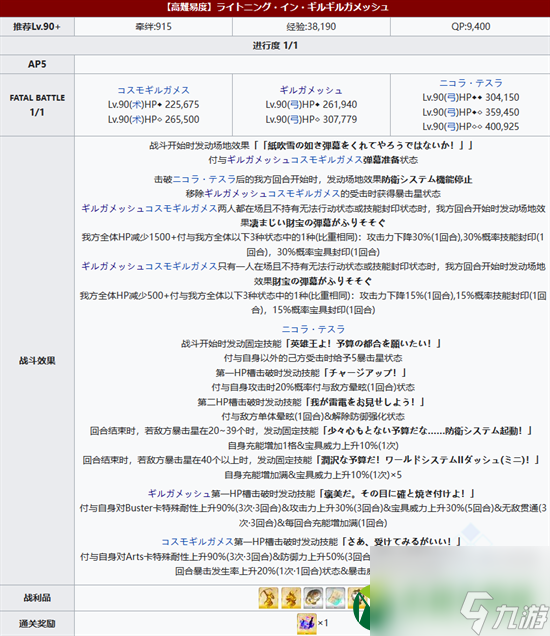Viewport: 550px width, 636px height.
Task: Click the 通关奖励 row label
Action: (x=37, y=623)
